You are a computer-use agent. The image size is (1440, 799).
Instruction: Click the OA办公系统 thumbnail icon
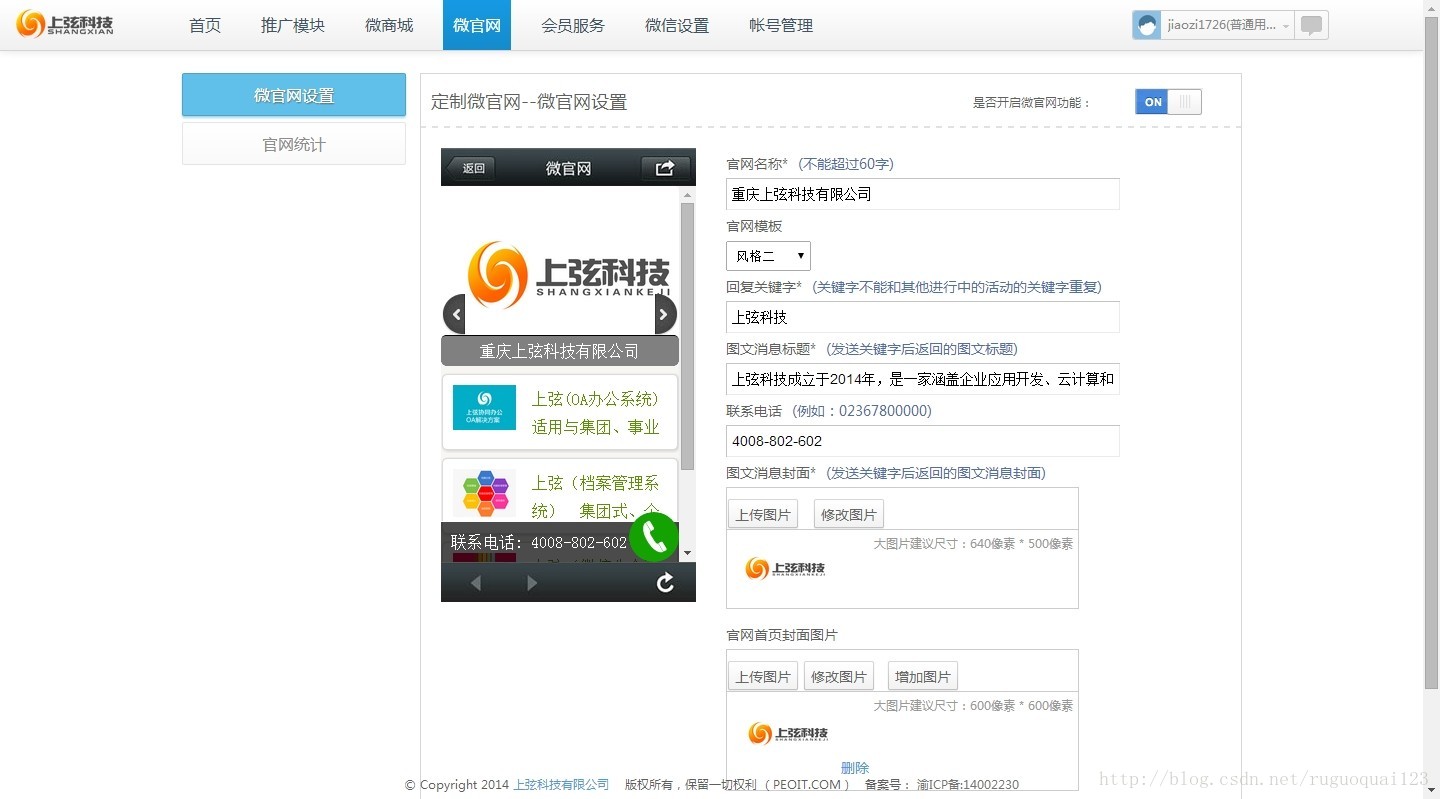(x=484, y=407)
